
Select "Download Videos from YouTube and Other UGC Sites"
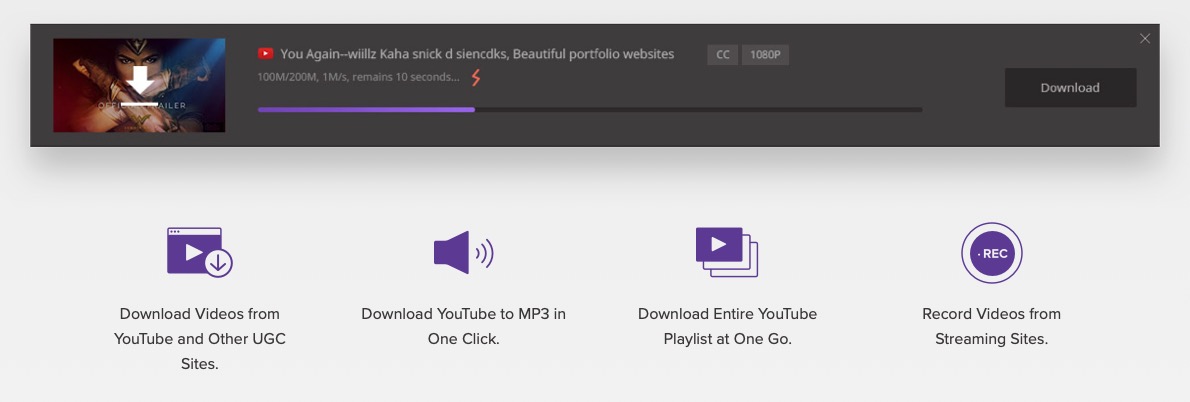tap(199, 339)
